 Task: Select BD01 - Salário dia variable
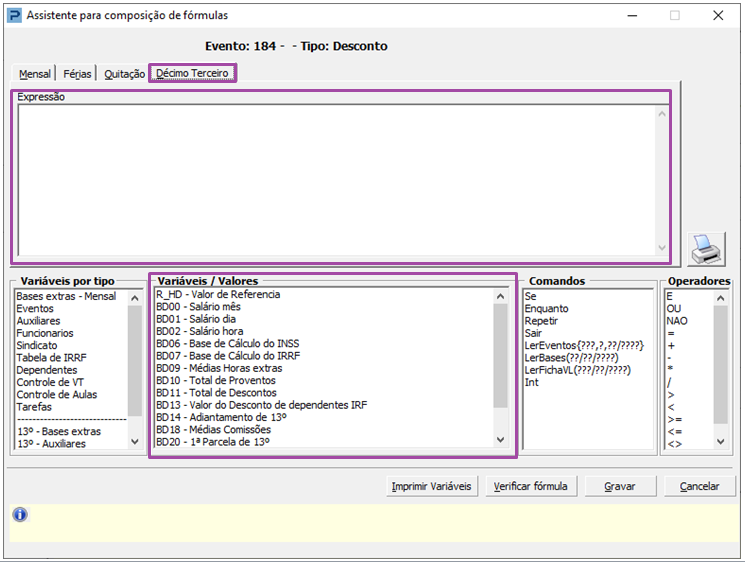coord(196,319)
